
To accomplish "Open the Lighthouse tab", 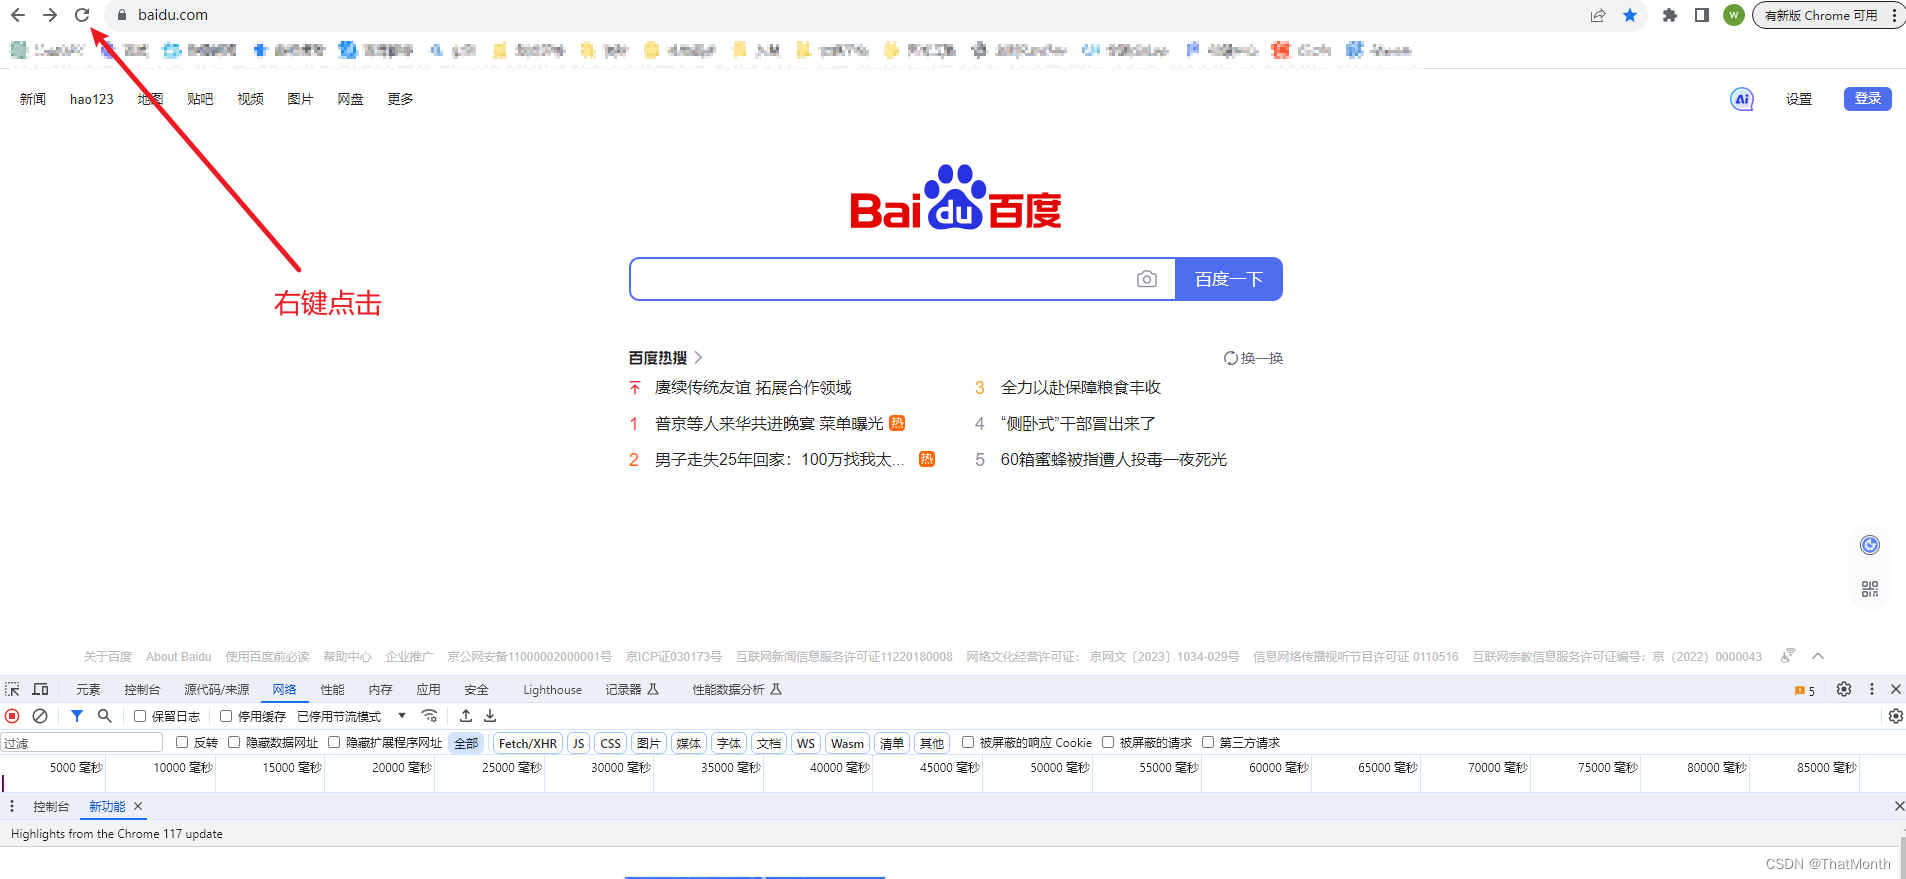I will [x=552, y=689].
